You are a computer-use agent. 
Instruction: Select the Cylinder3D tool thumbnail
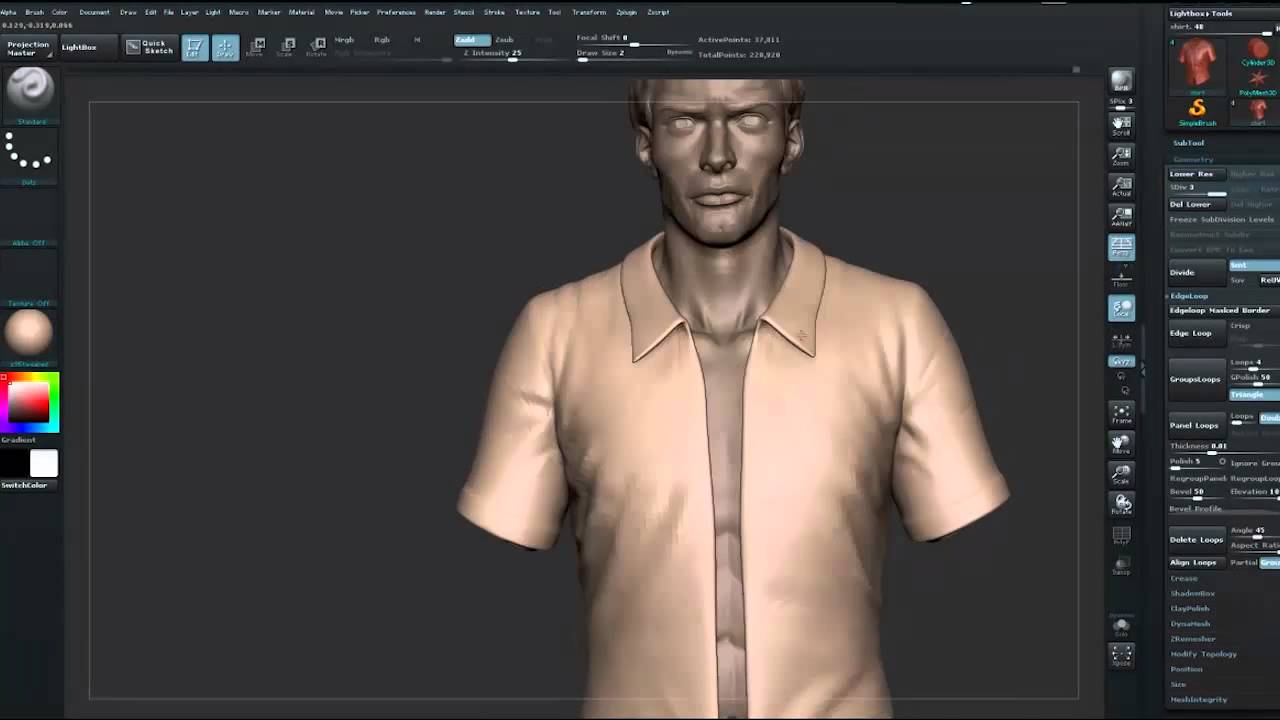[x=1257, y=52]
